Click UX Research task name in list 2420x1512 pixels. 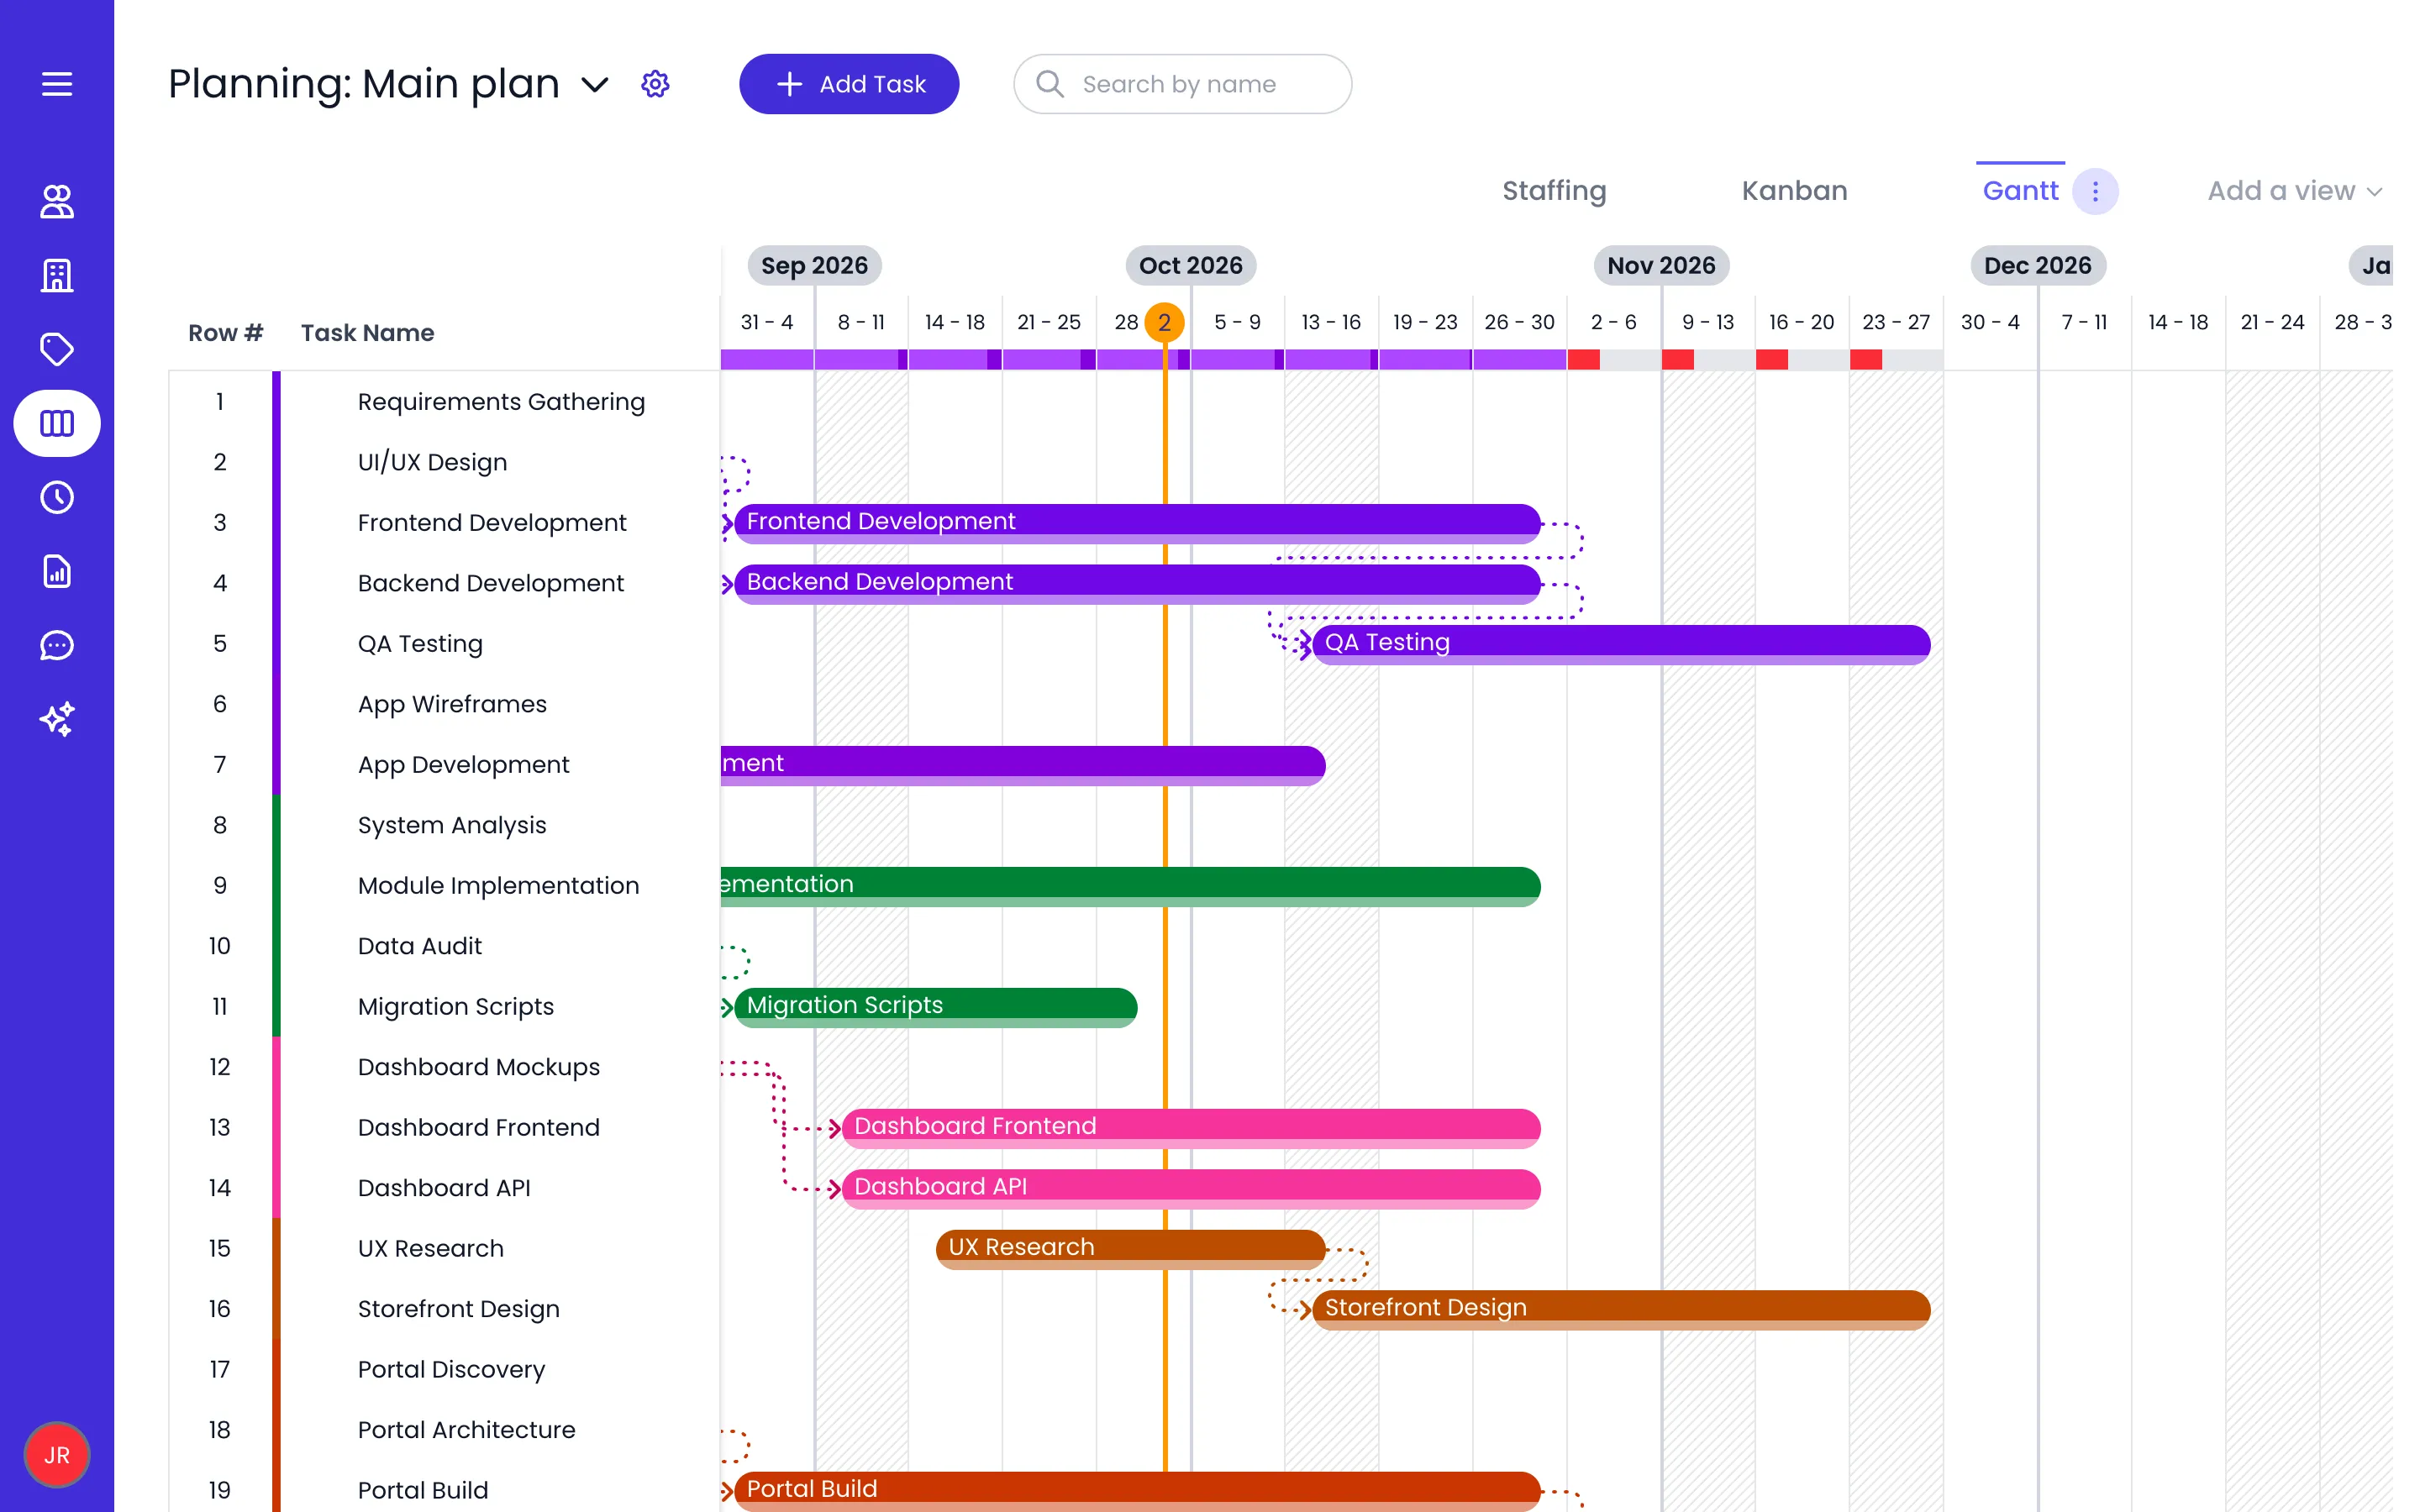click(x=430, y=1249)
